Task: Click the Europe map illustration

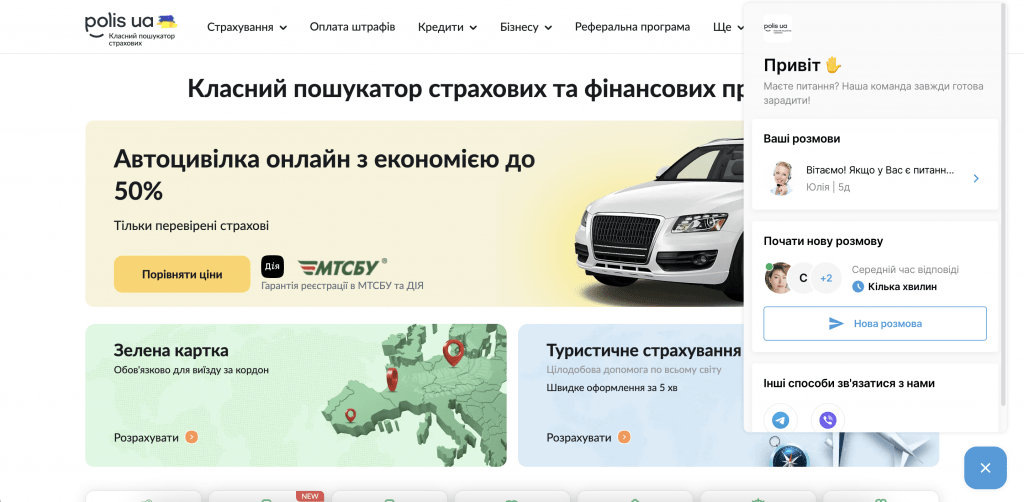Action: (x=415, y=397)
